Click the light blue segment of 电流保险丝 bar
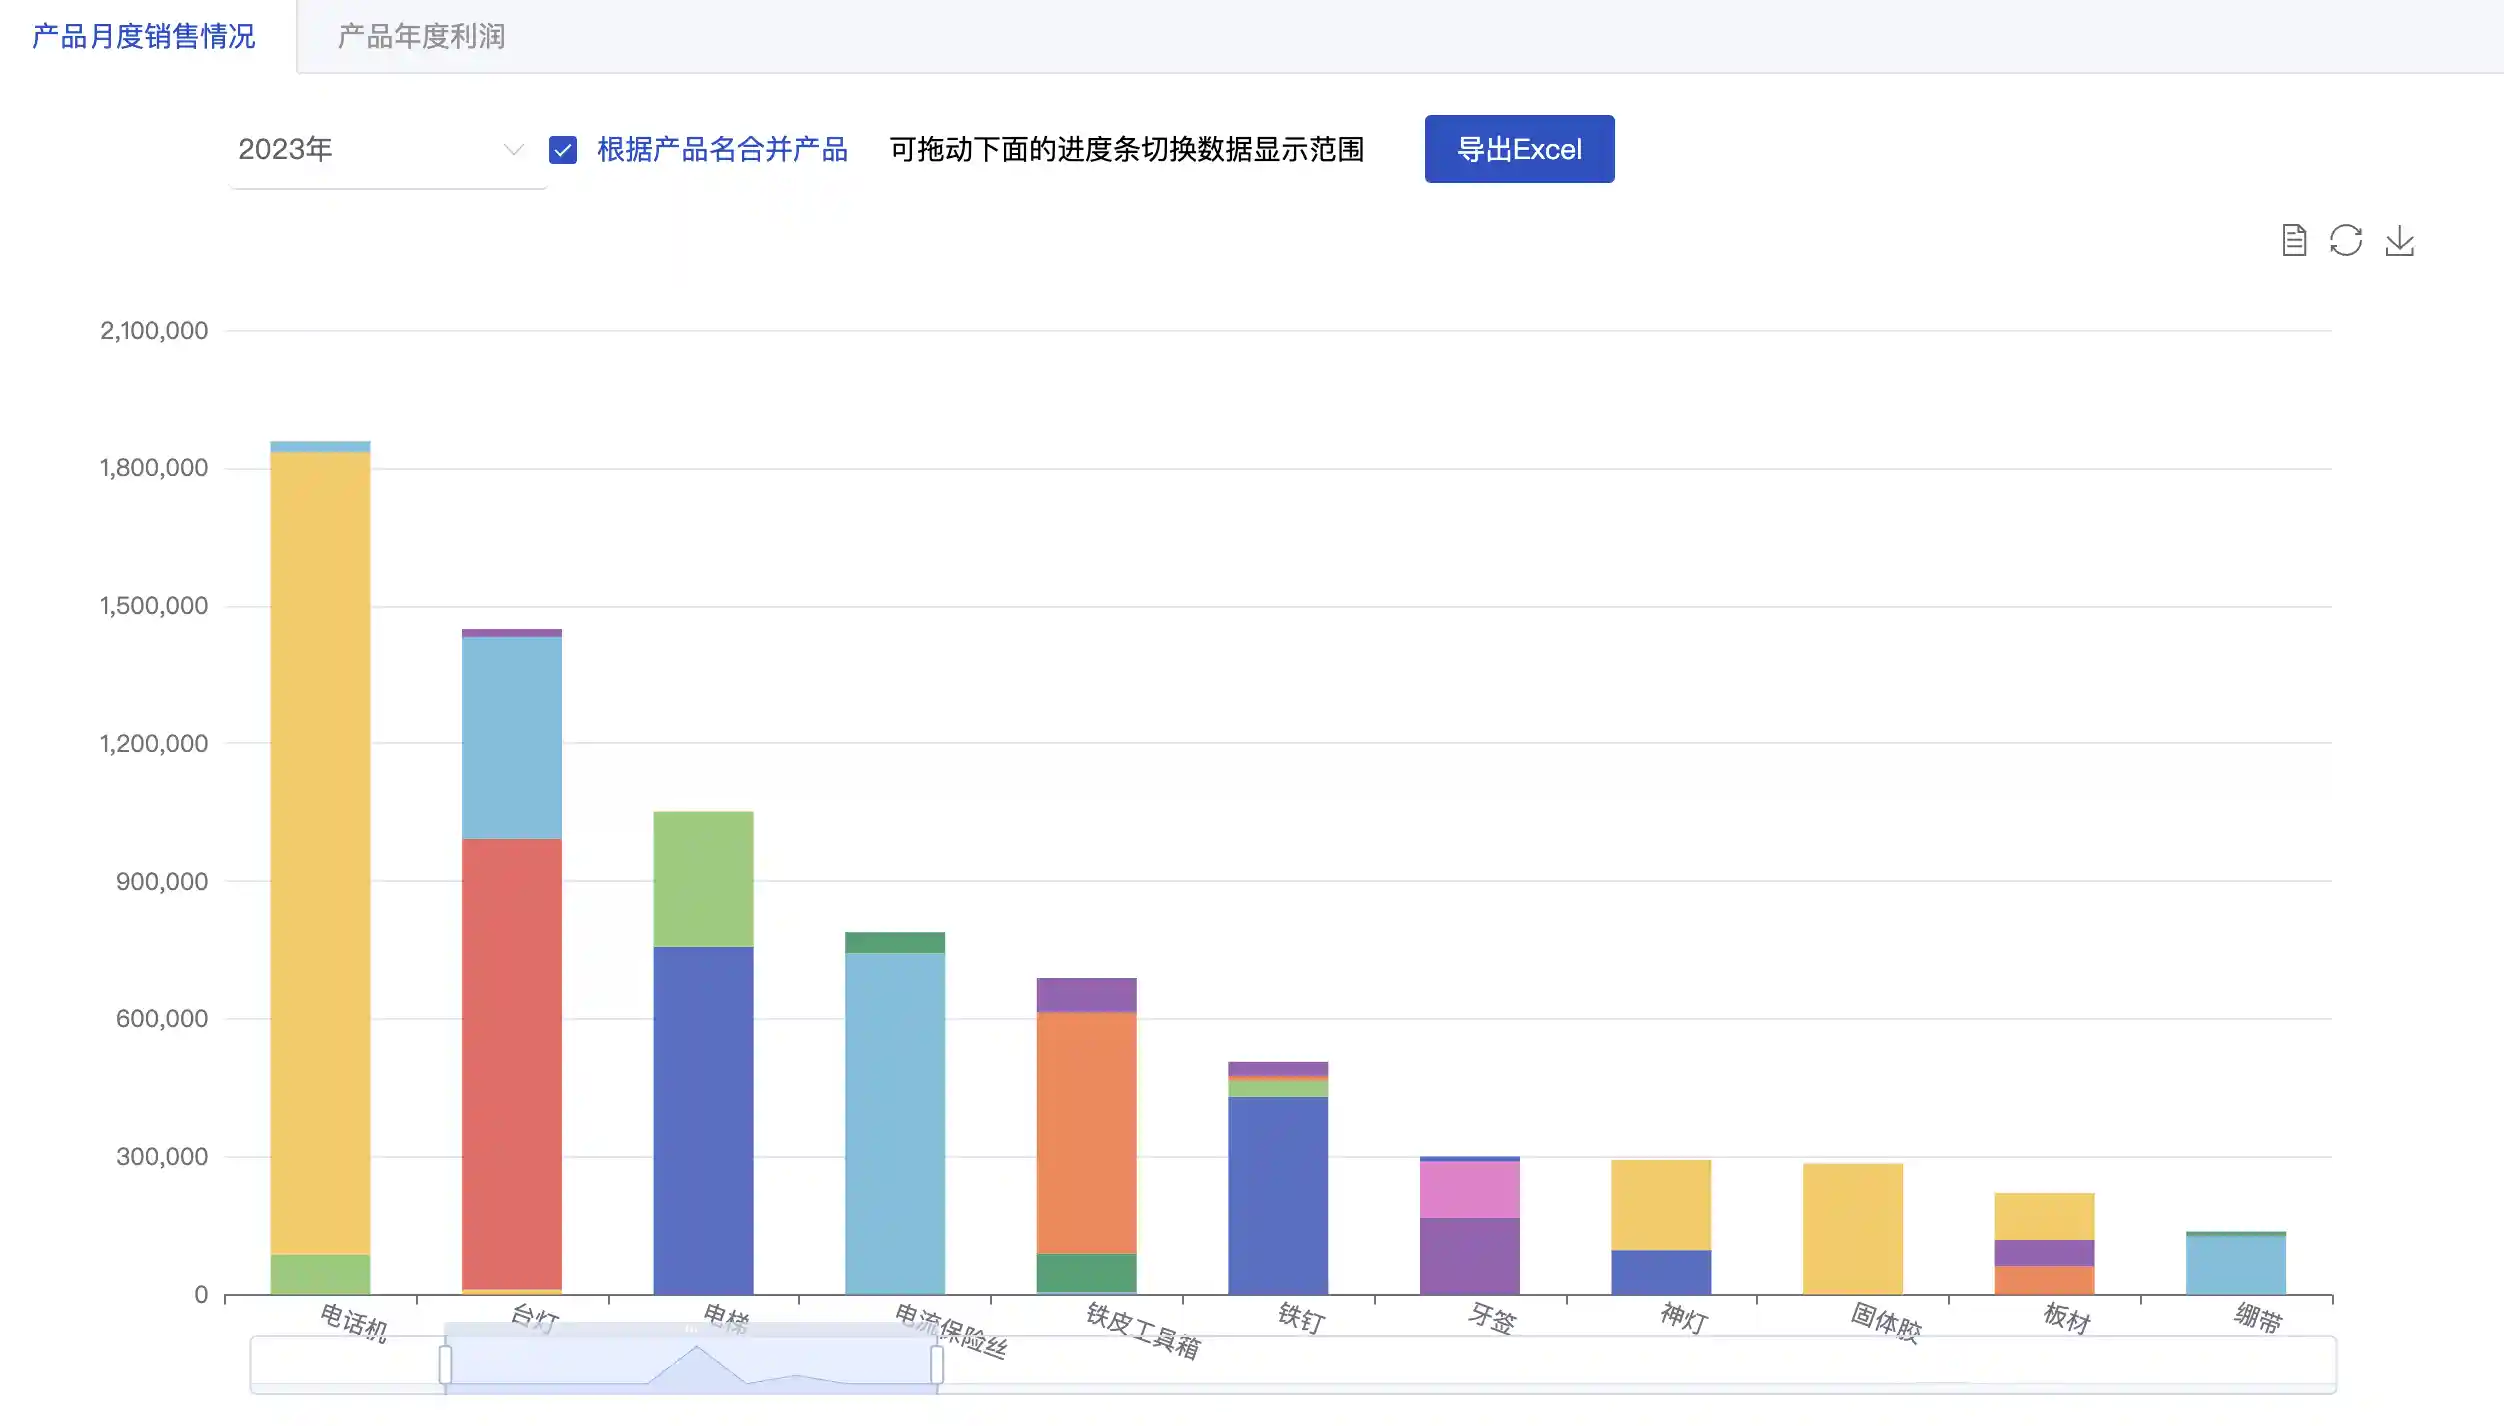The height and width of the screenshot is (1426, 2504). click(895, 1123)
